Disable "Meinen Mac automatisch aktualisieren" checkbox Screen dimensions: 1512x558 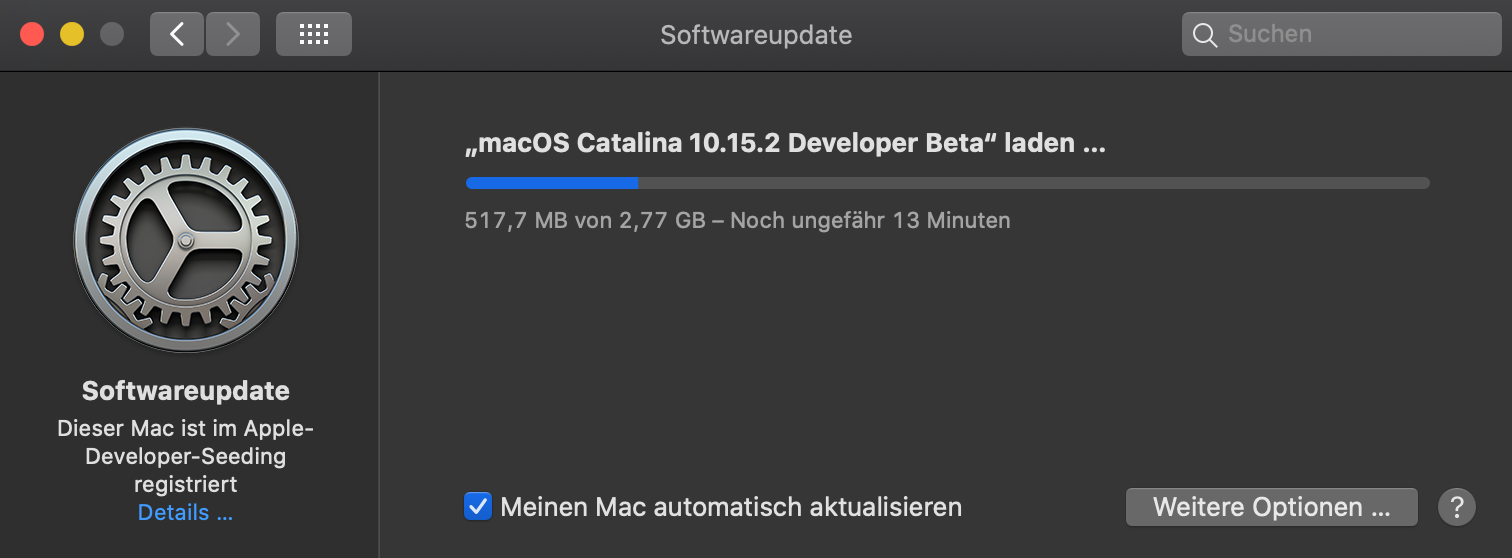(478, 506)
